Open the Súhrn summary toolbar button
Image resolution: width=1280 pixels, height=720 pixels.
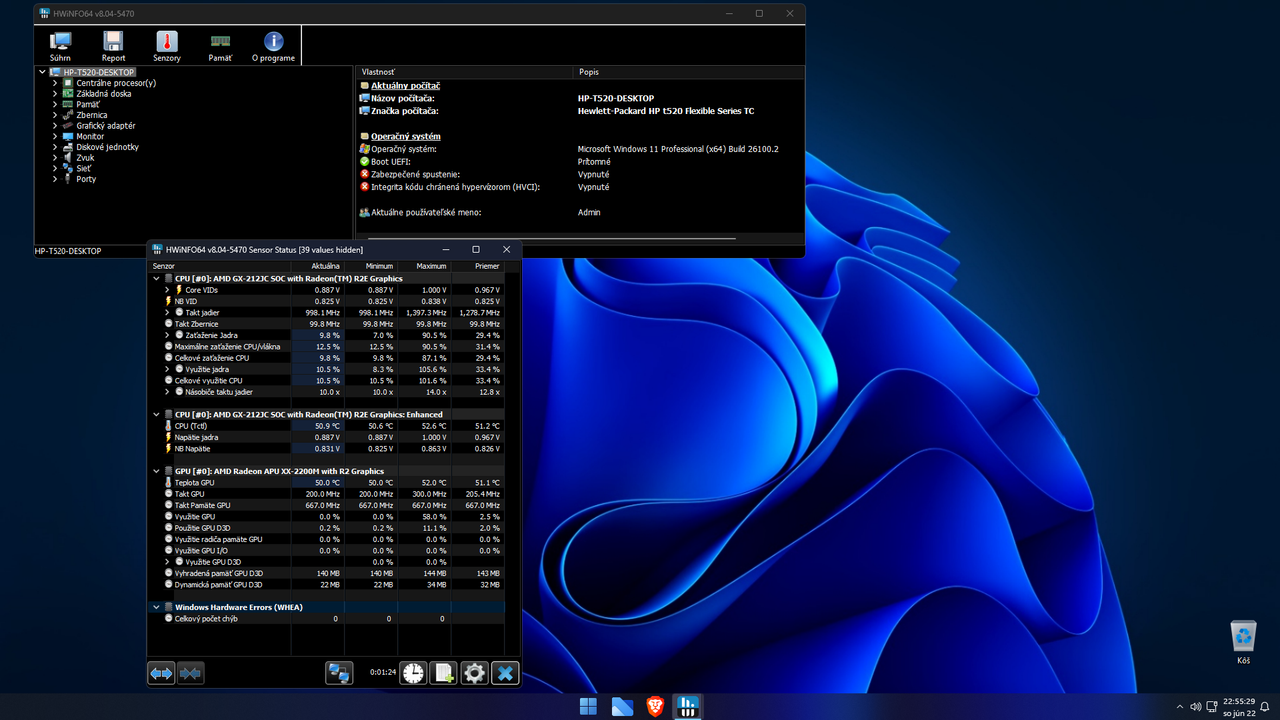pyautogui.click(x=61, y=46)
